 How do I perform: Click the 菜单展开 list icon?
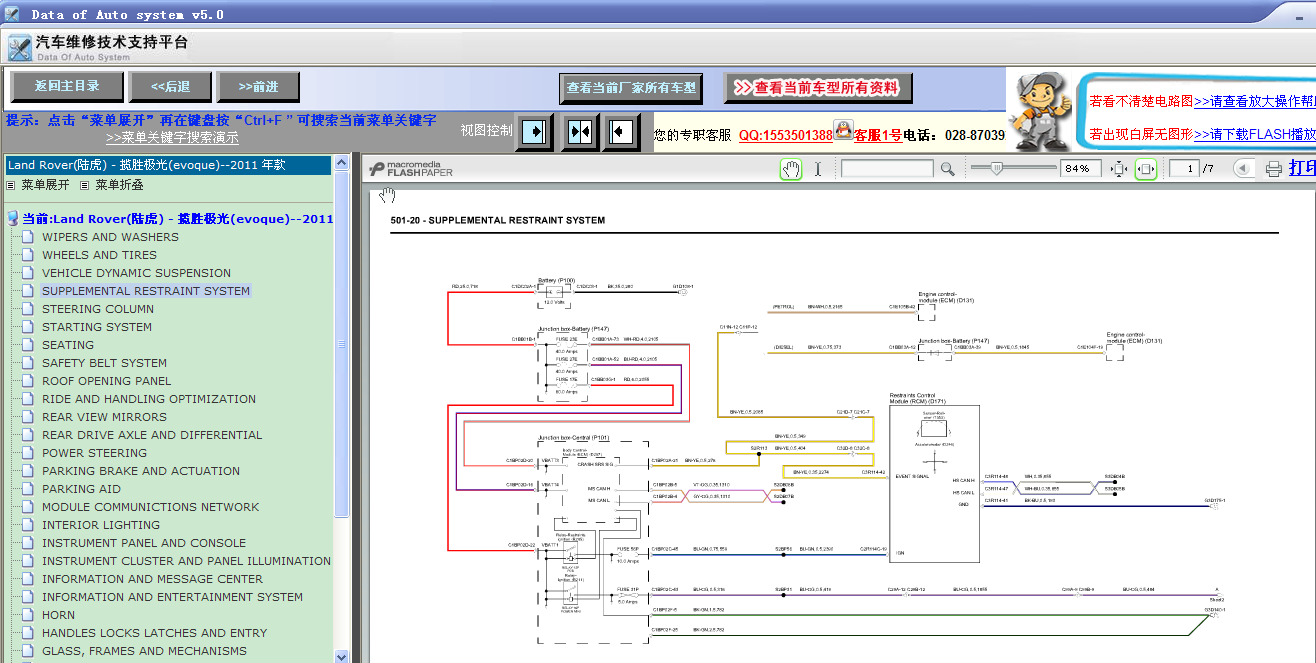click(x=11, y=185)
